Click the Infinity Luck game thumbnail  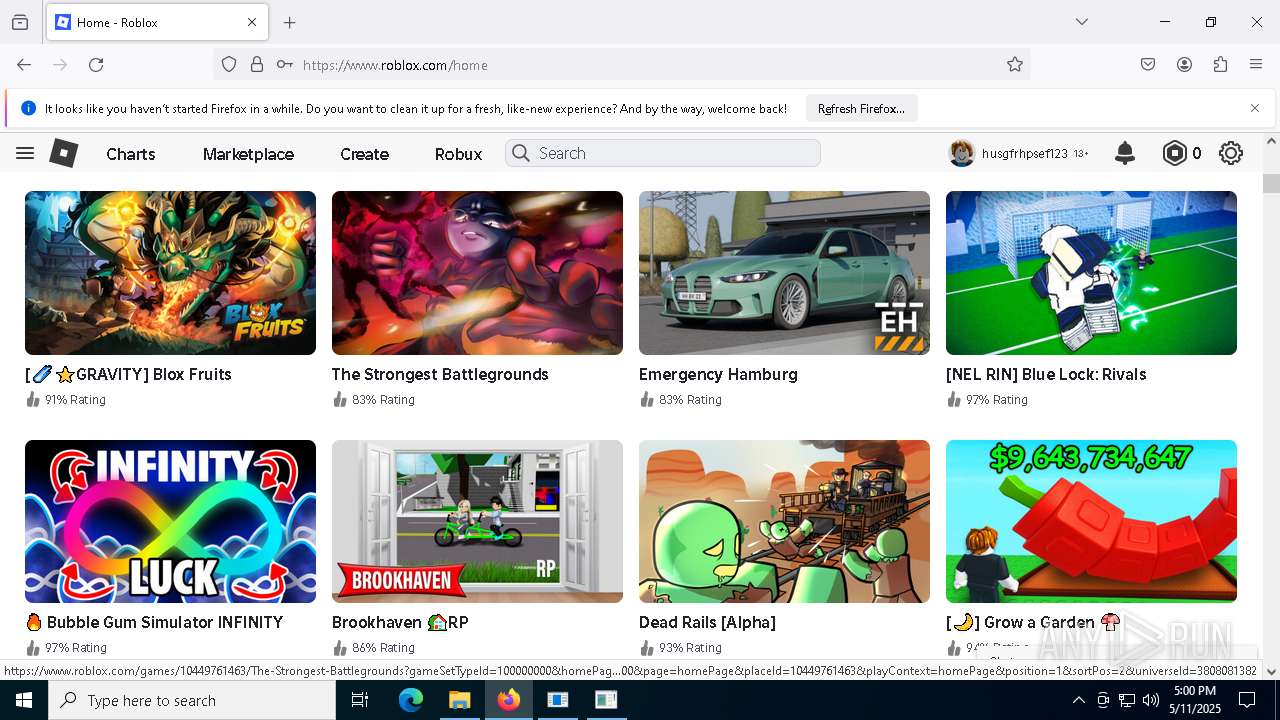[x=170, y=521]
